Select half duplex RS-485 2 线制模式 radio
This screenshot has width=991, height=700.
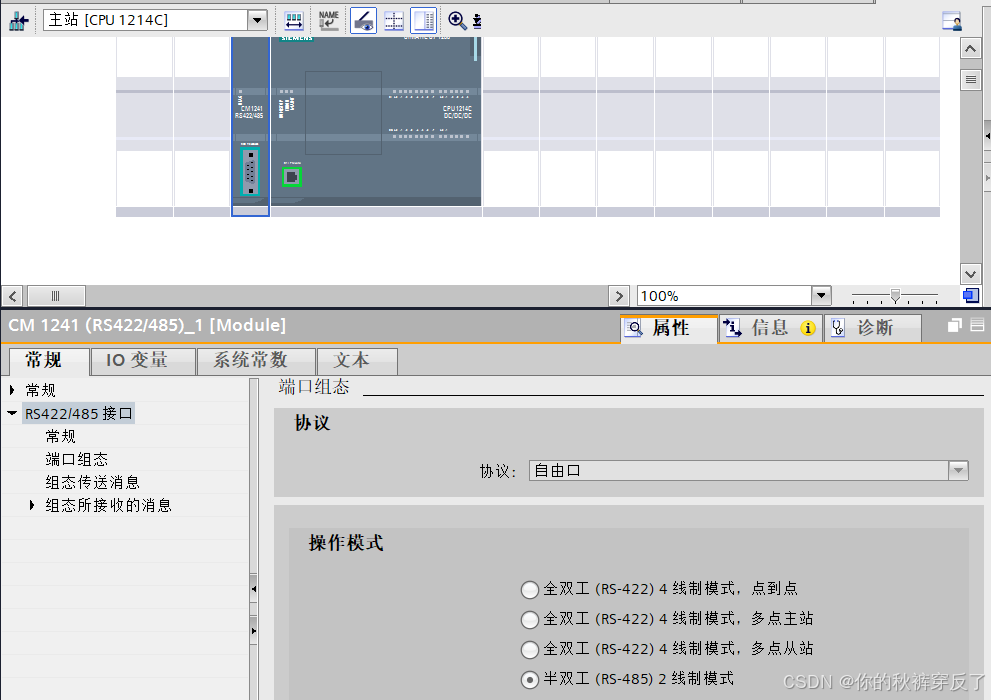[530, 680]
